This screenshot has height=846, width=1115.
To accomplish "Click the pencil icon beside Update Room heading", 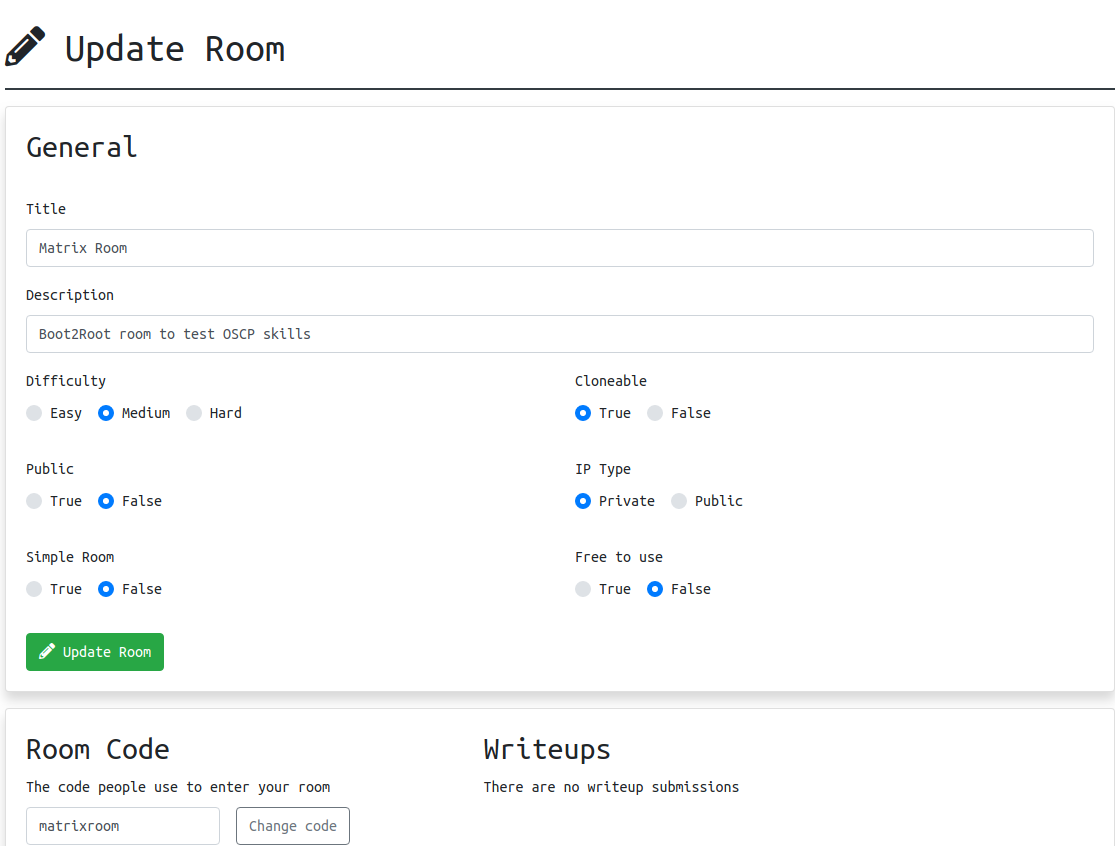I will click(x=25, y=48).
